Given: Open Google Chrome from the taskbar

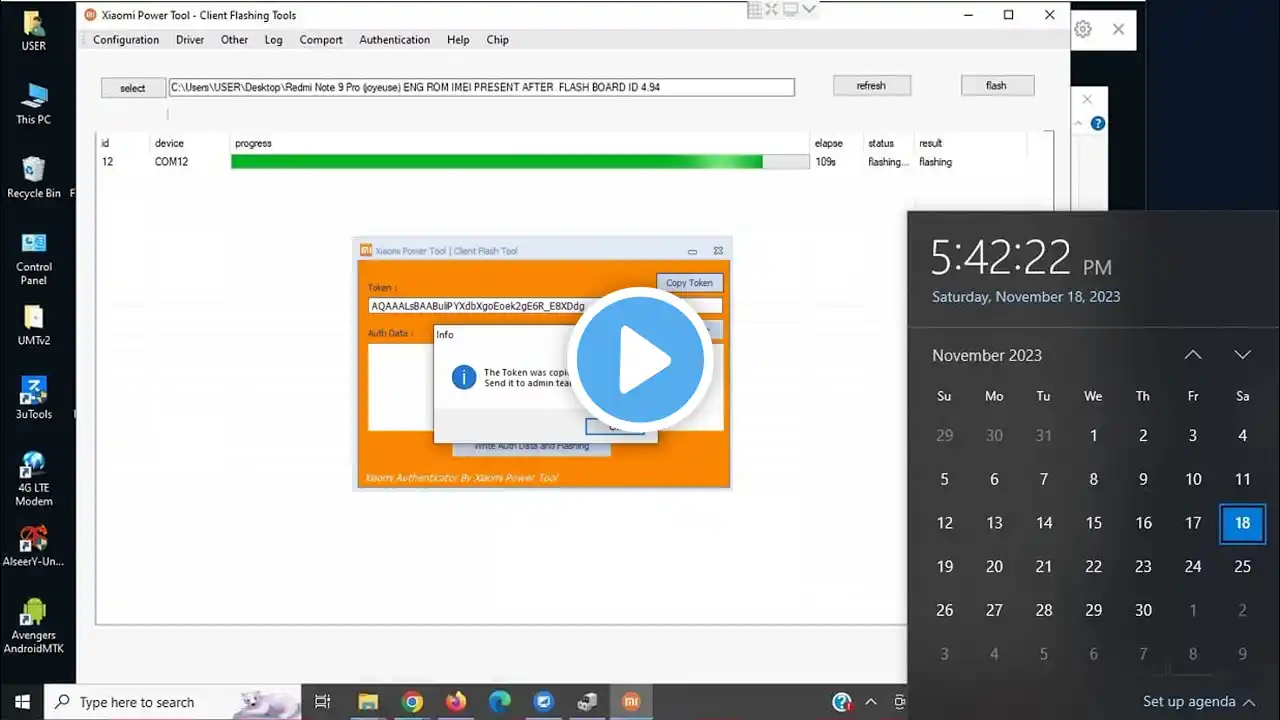Looking at the screenshot, I should coord(412,702).
